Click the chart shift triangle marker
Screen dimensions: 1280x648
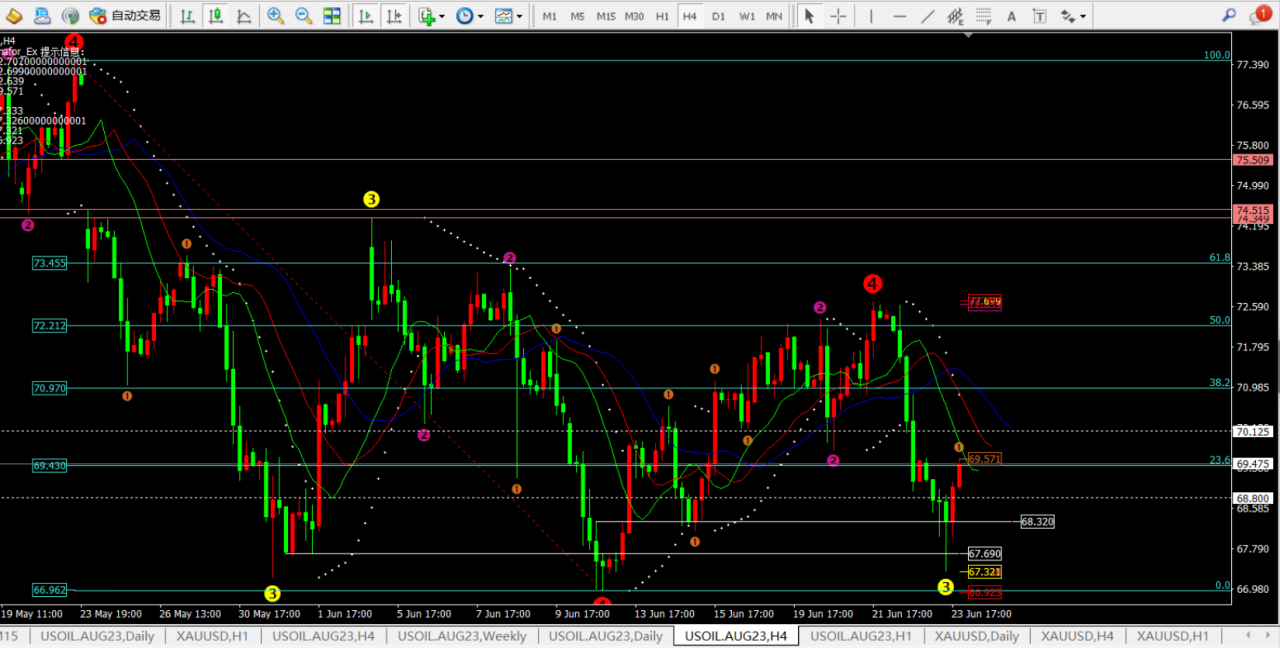point(967,33)
